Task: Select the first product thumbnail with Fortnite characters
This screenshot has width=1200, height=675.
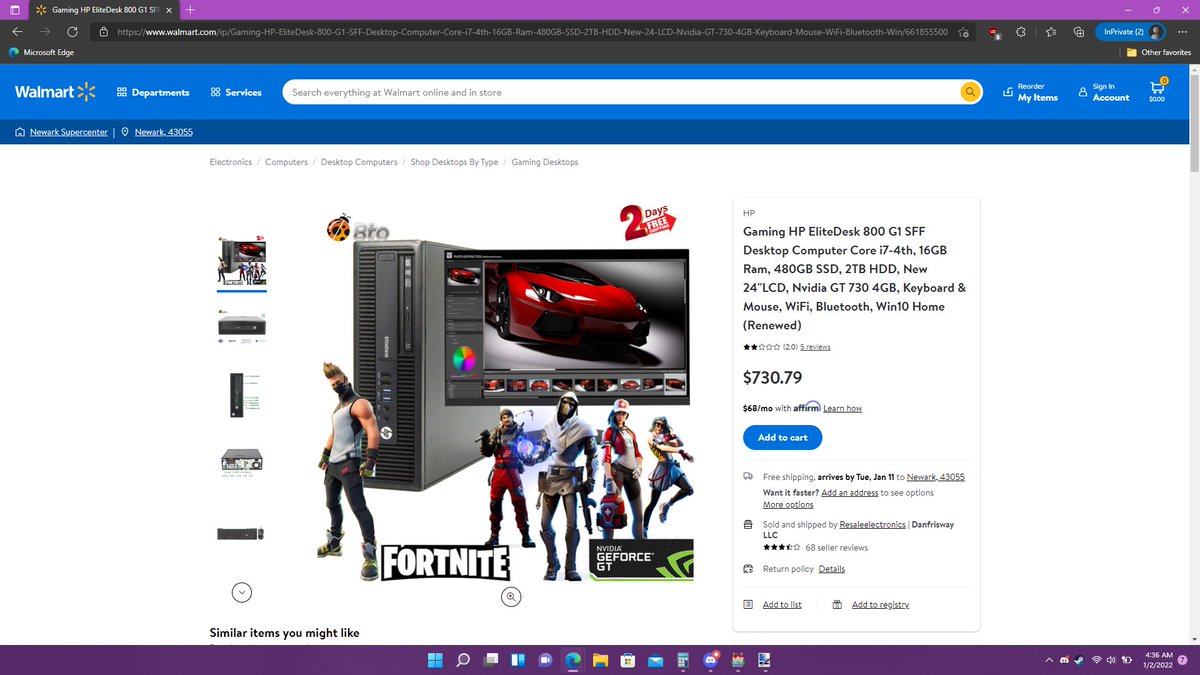Action: (x=242, y=262)
